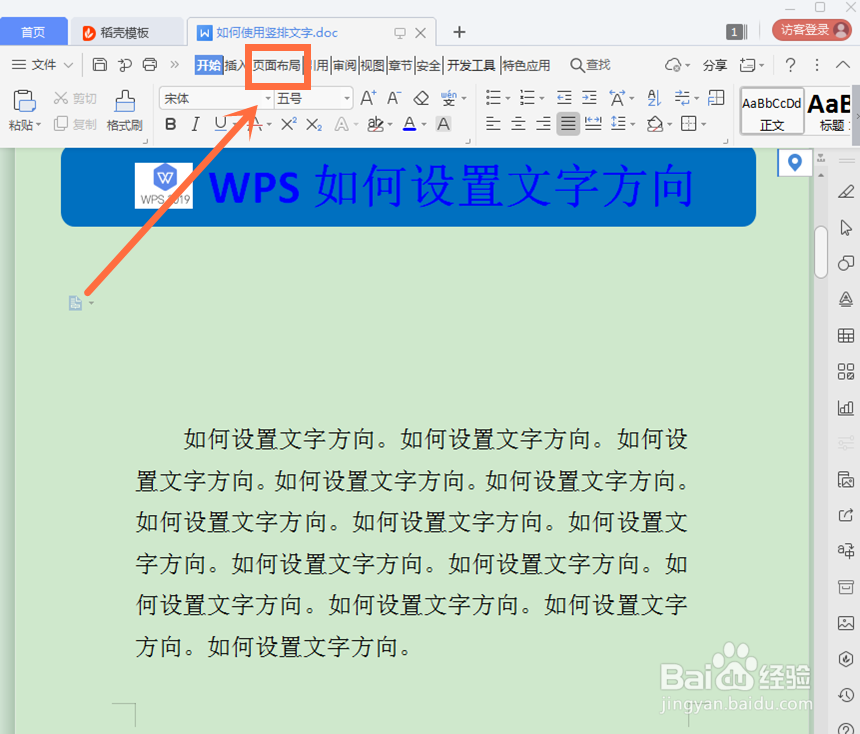Click the help question mark in title toolbar
The image size is (860, 734).
(790, 65)
